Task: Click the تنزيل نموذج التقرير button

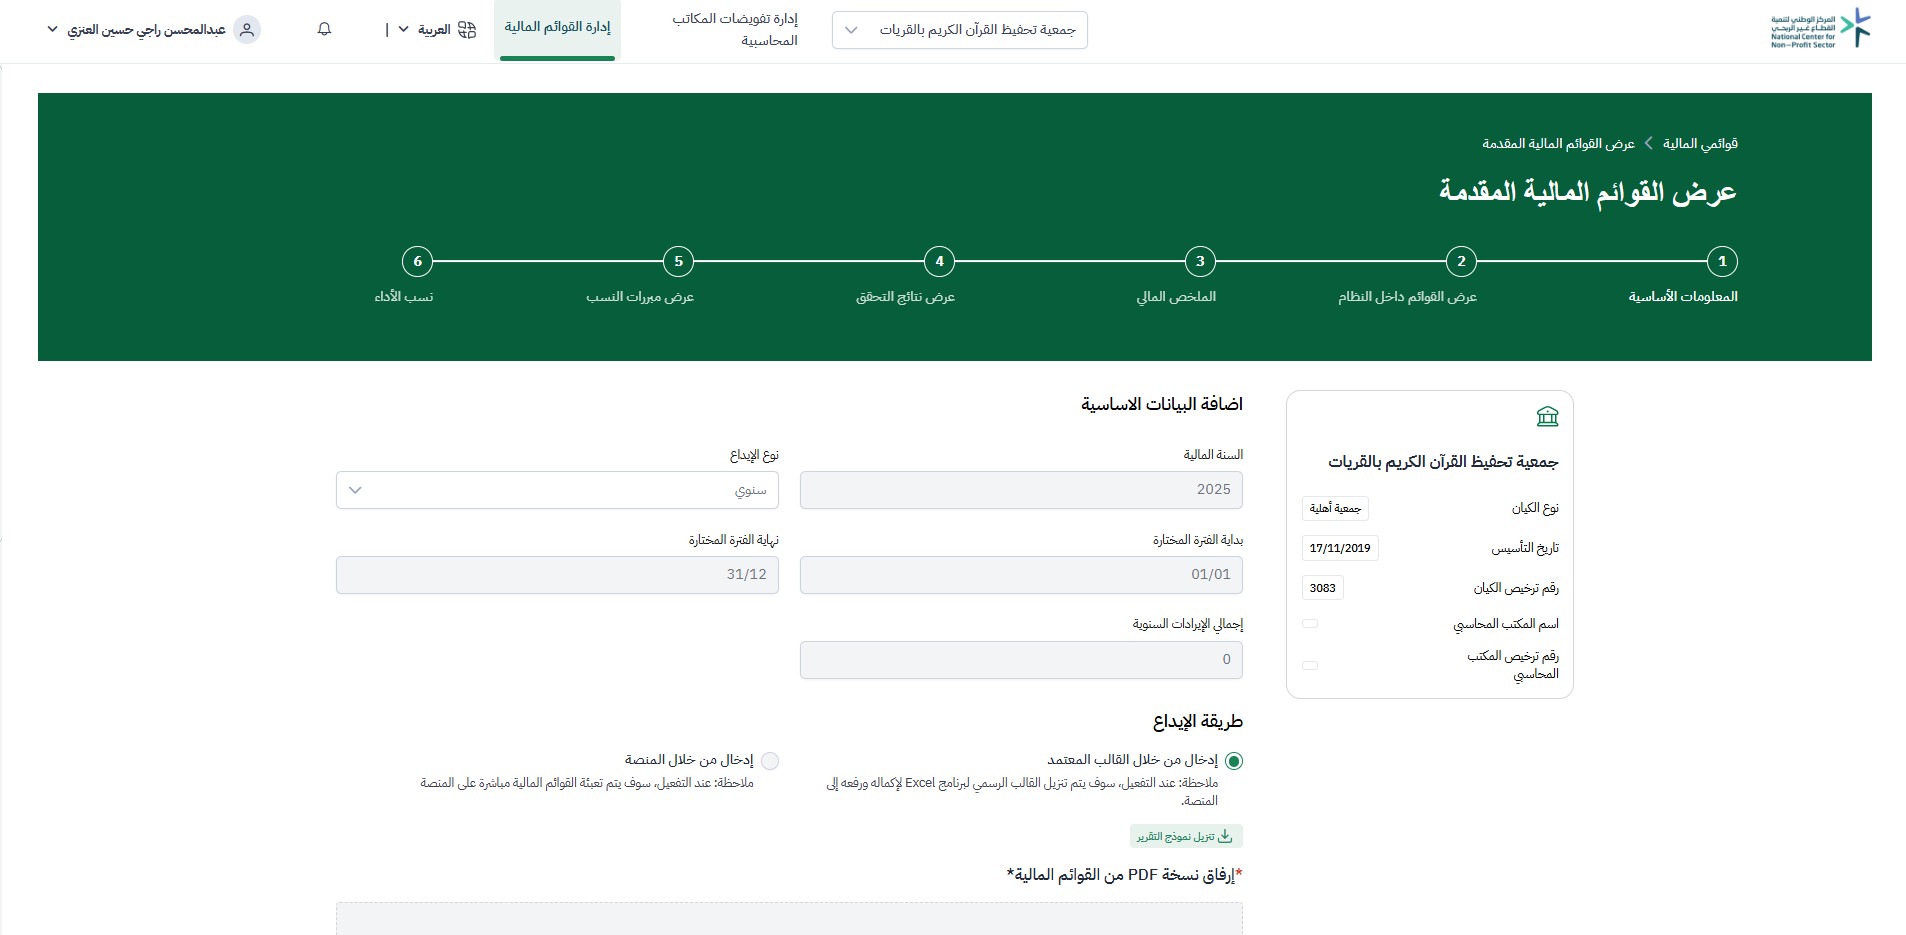Action: (1186, 836)
